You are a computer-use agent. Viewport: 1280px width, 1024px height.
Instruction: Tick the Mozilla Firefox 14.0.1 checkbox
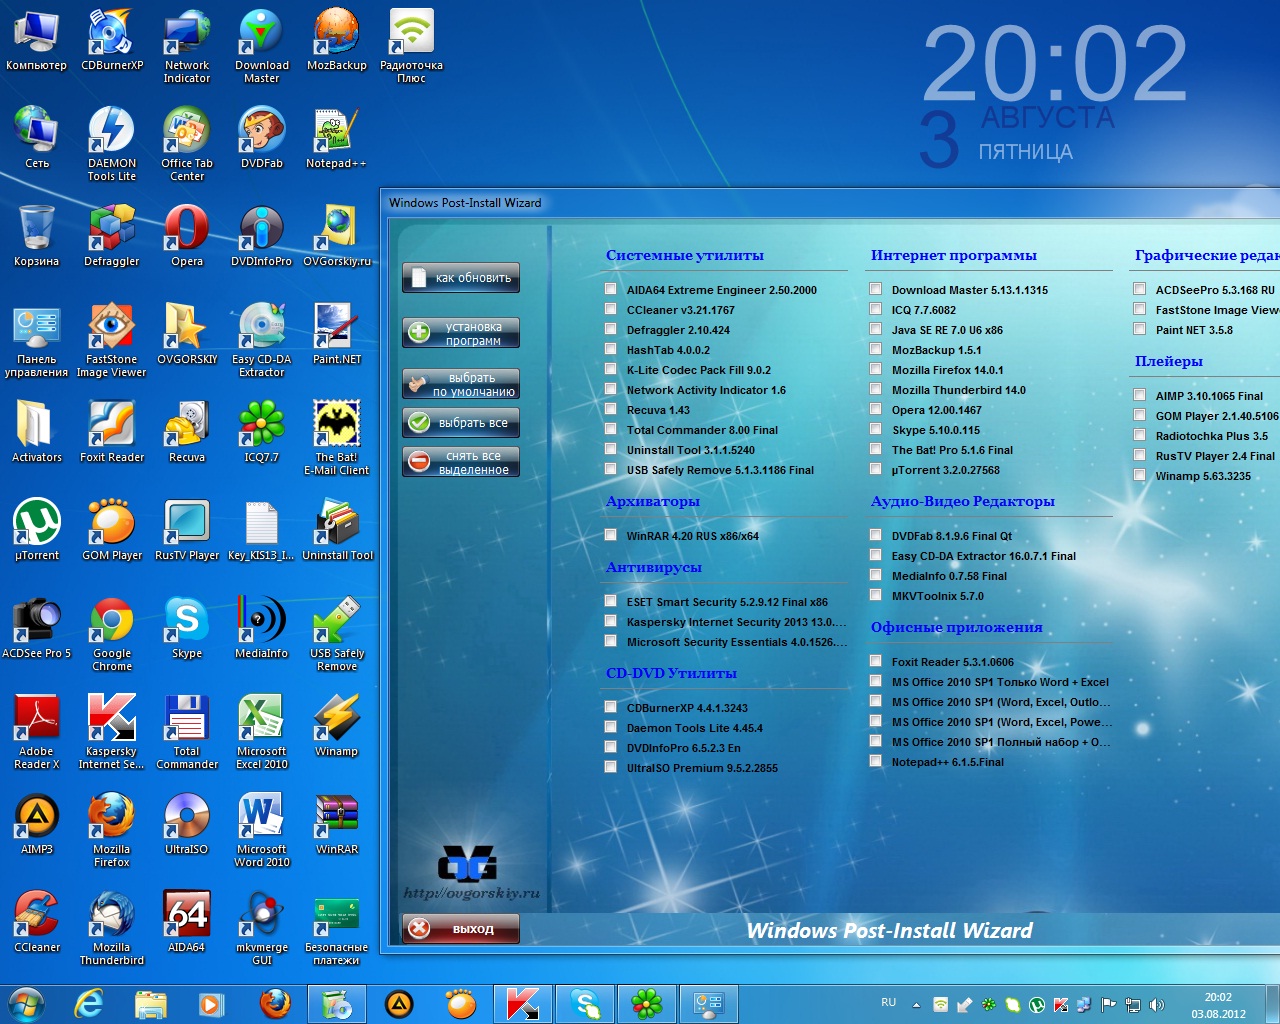pos(875,370)
